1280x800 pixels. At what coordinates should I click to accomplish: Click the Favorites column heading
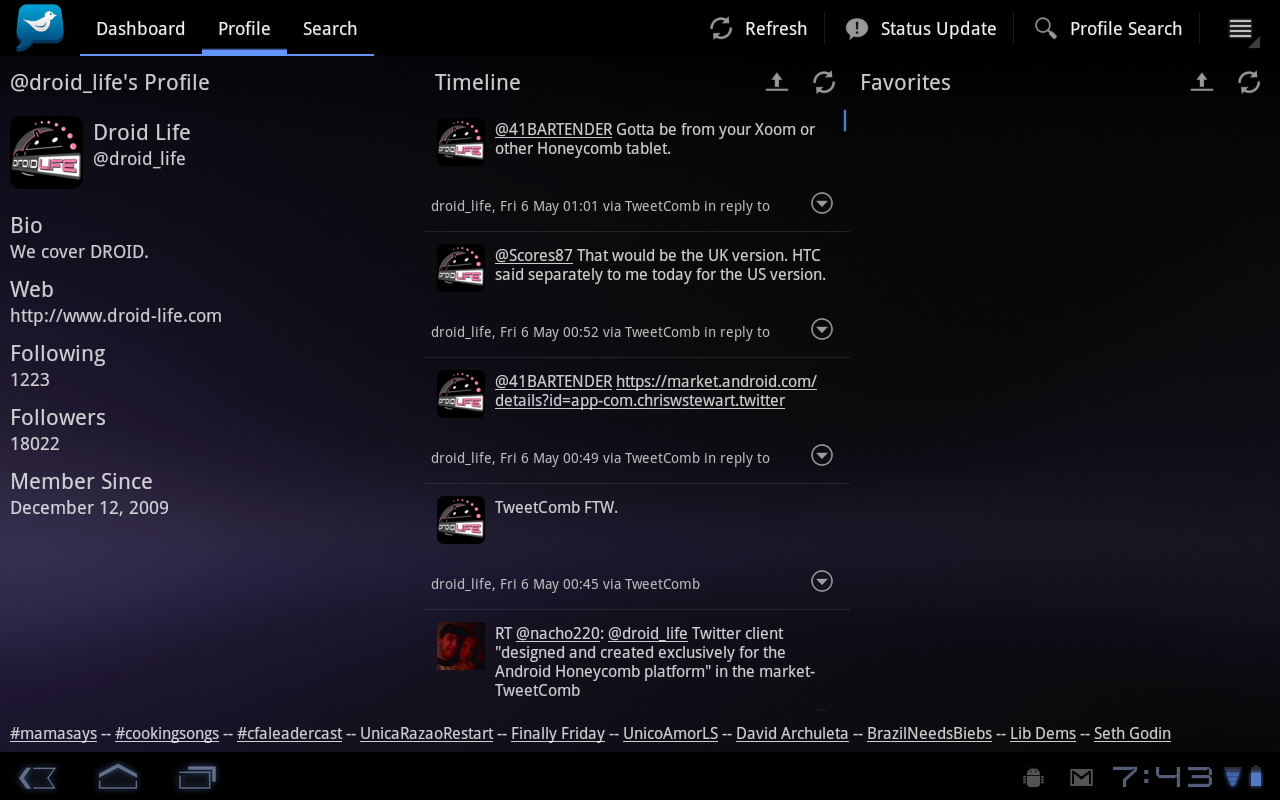[x=905, y=83]
